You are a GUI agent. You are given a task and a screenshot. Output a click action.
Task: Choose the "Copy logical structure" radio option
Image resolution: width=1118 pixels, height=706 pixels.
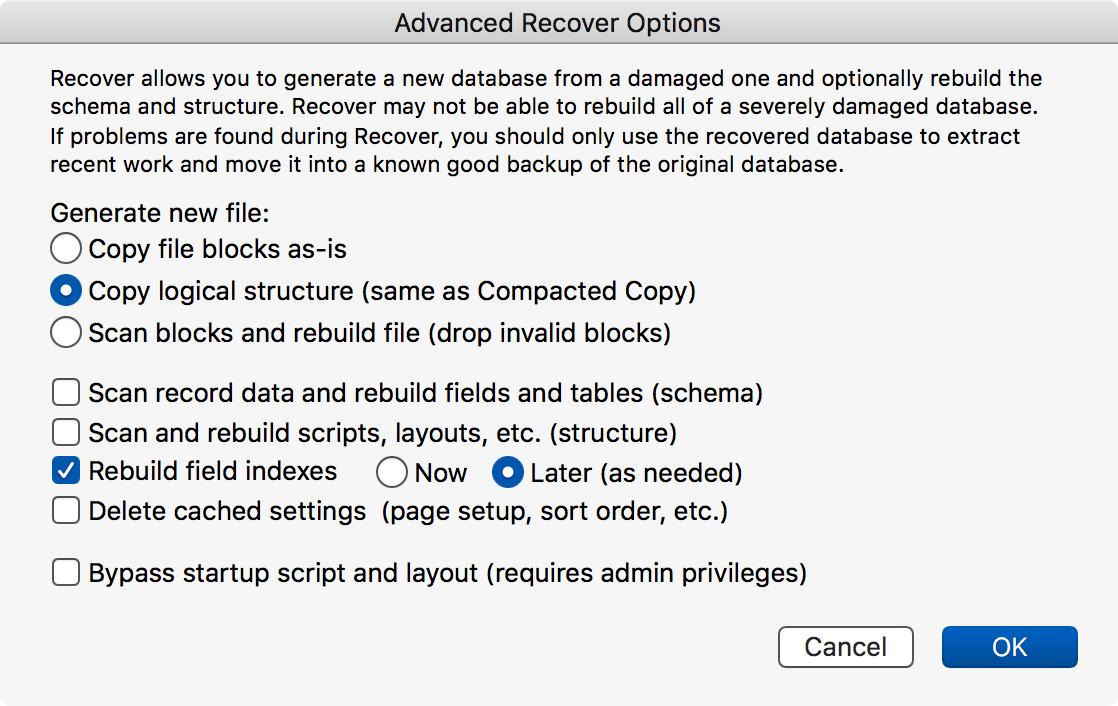point(66,291)
